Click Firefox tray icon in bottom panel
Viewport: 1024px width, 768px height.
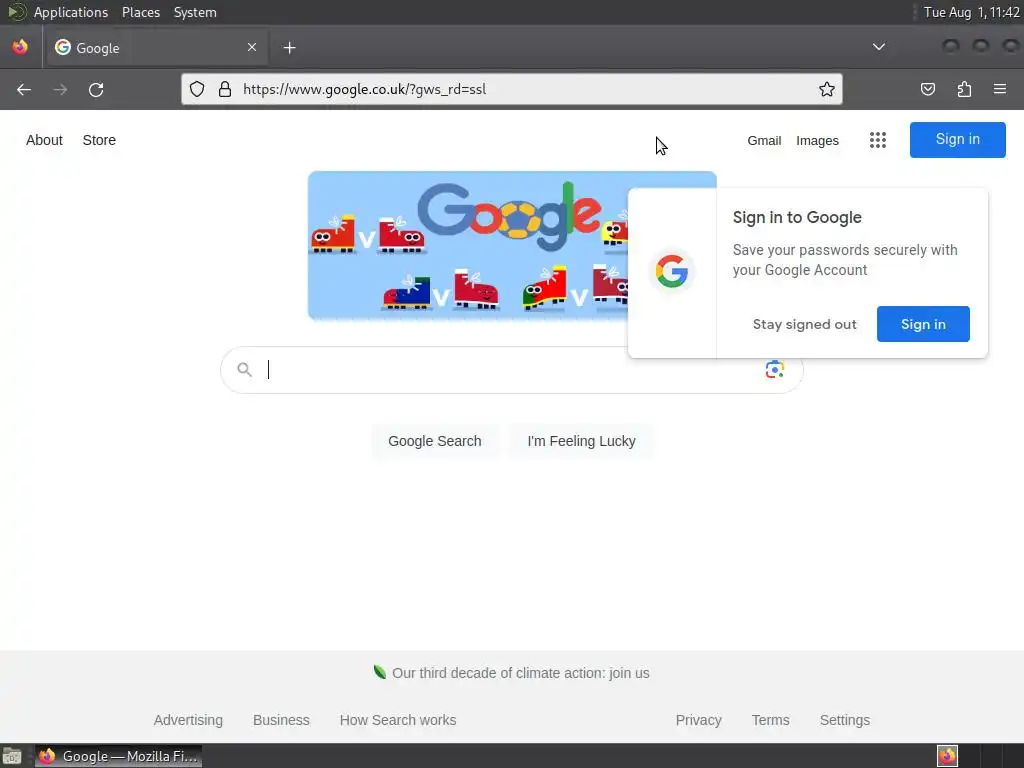click(x=947, y=756)
